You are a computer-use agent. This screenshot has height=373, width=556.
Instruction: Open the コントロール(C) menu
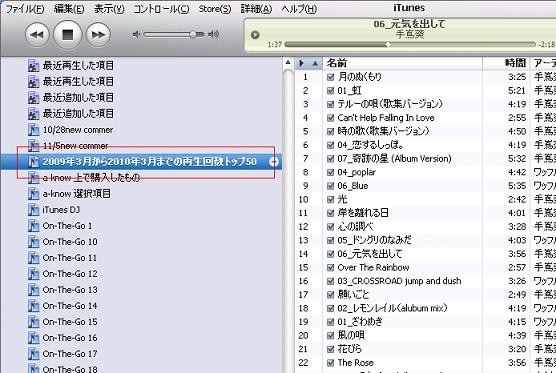(161, 9)
